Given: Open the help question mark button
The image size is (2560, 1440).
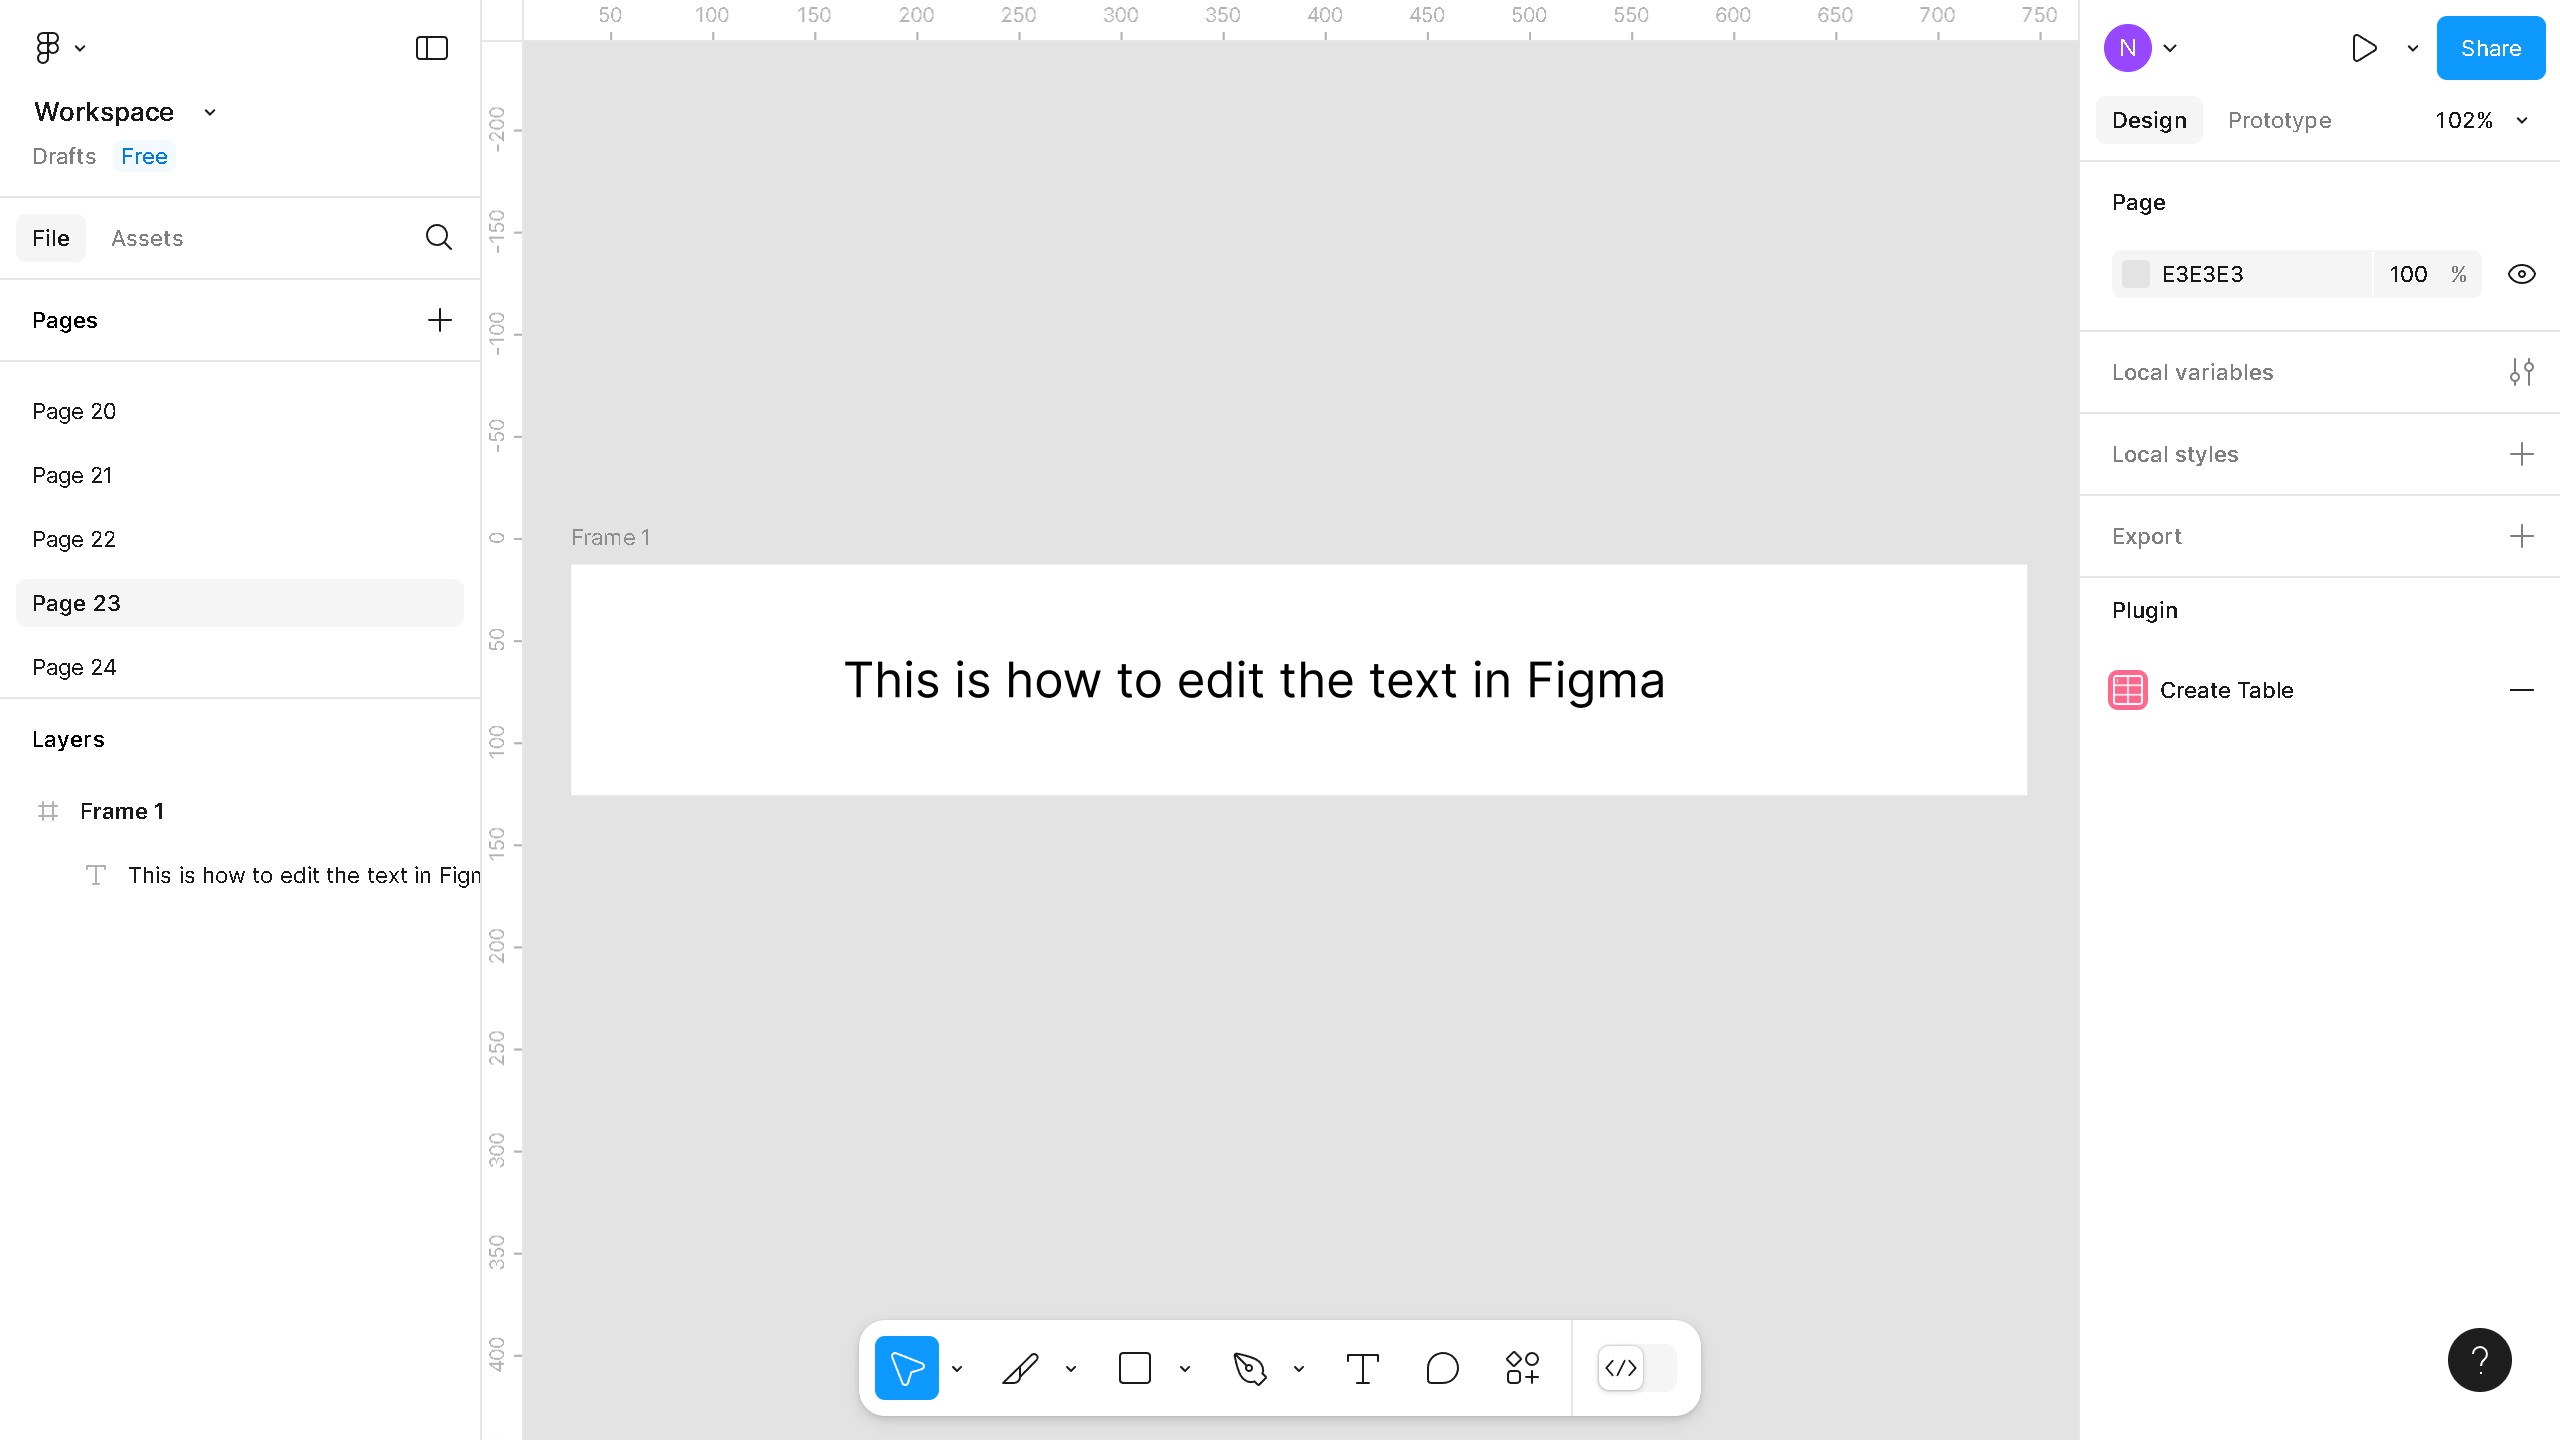Looking at the screenshot, I should click(2479, 1359).
